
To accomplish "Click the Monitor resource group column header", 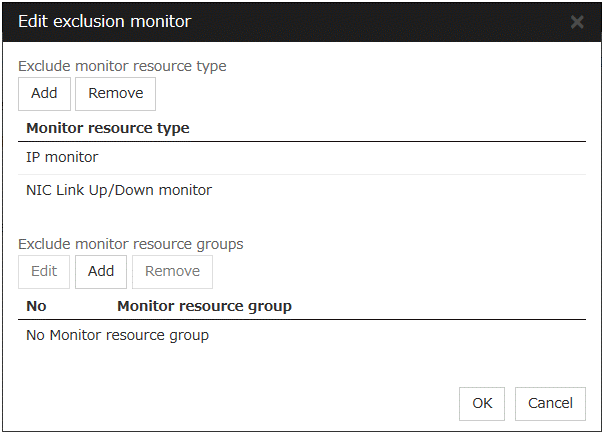I will (x=204, y=306).
